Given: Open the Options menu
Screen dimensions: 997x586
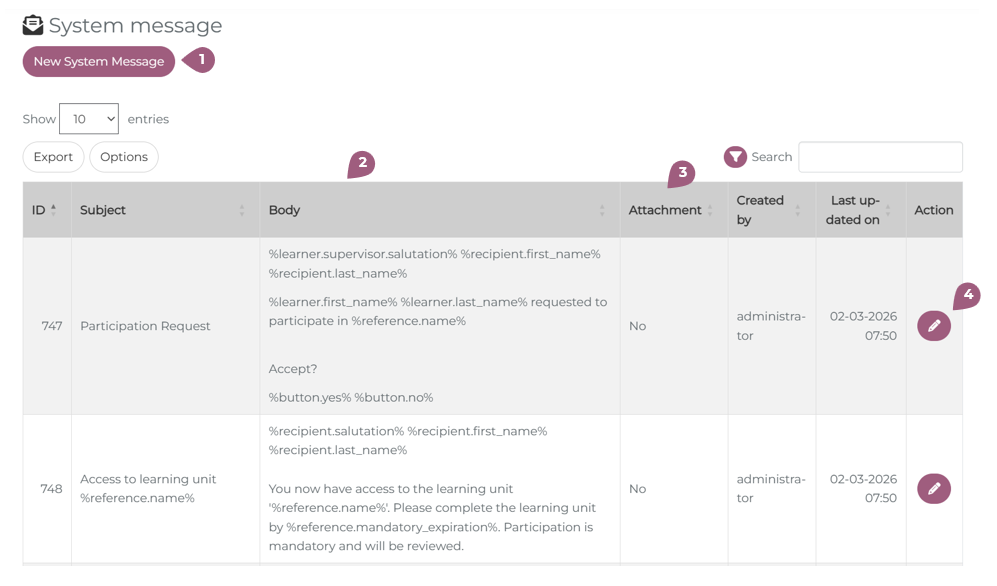Looking at the screenshot, I should pyautogui.click(x=124, y=157).
